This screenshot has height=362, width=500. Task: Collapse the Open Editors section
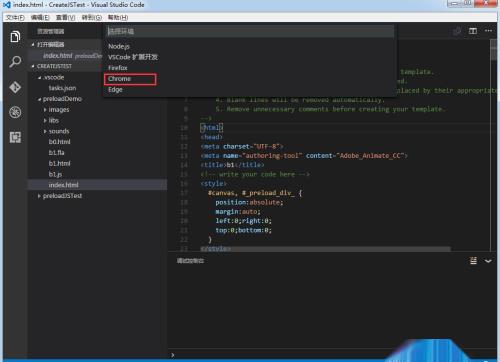point(33,45)
